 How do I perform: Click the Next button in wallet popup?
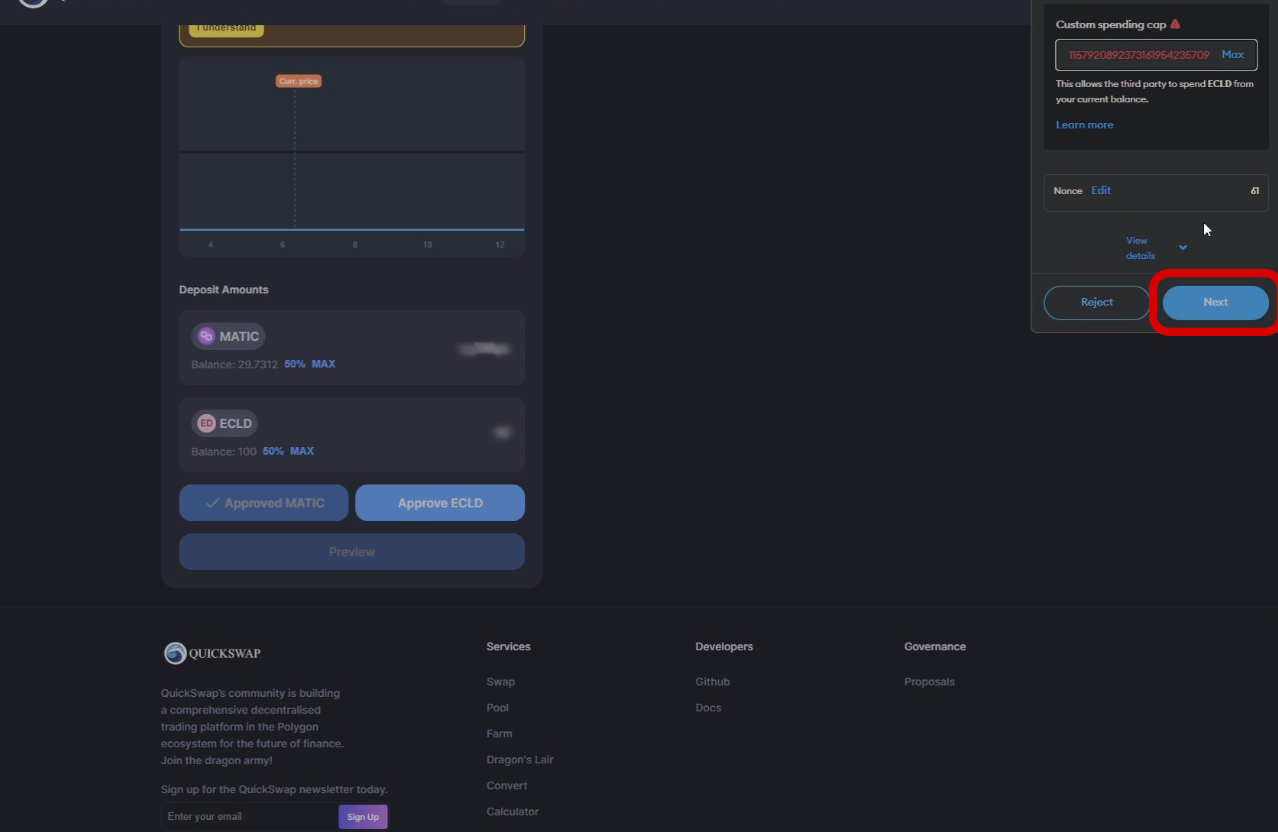[x=1215, y=302]
